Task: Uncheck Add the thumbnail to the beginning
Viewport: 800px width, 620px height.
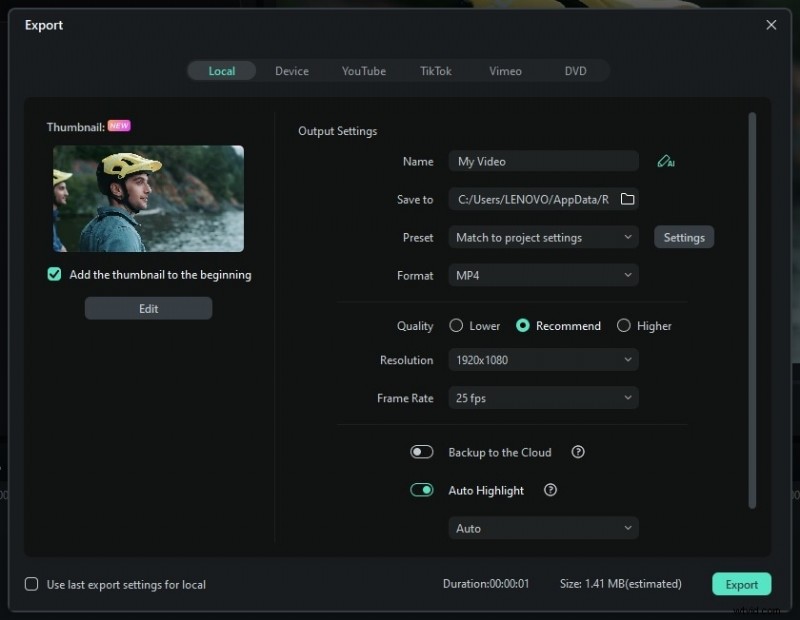Action: coord(54,275)
